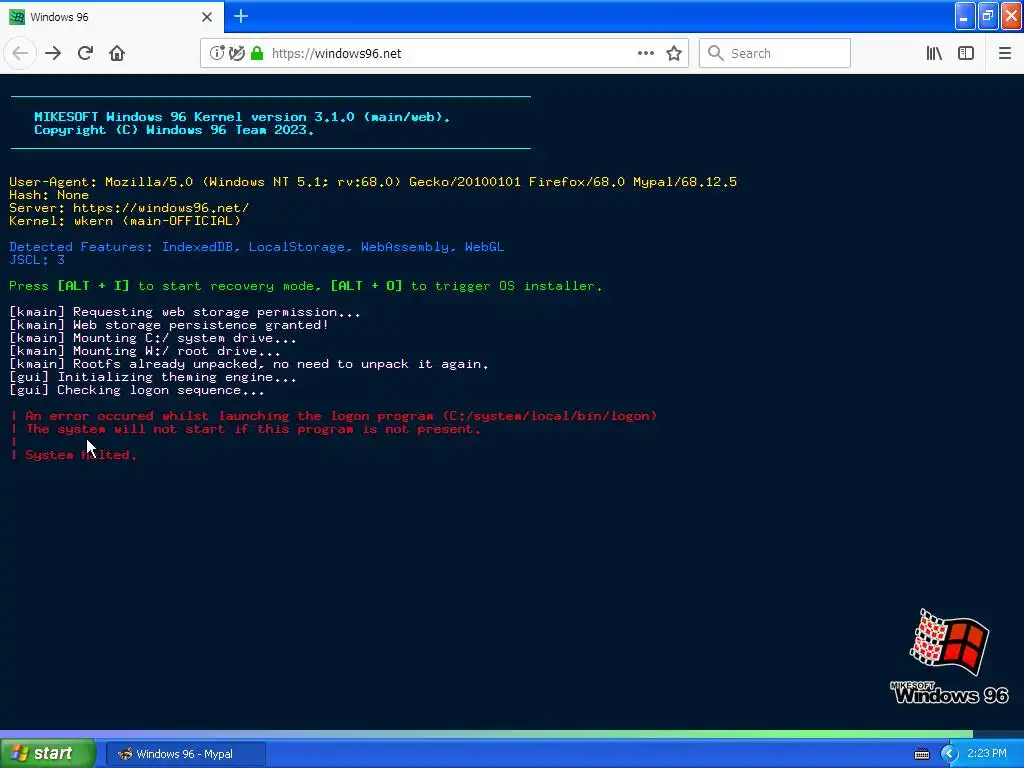
Task: Toggle the sidebar view icon
Action: pyautogui.click(x=966, y=53)
